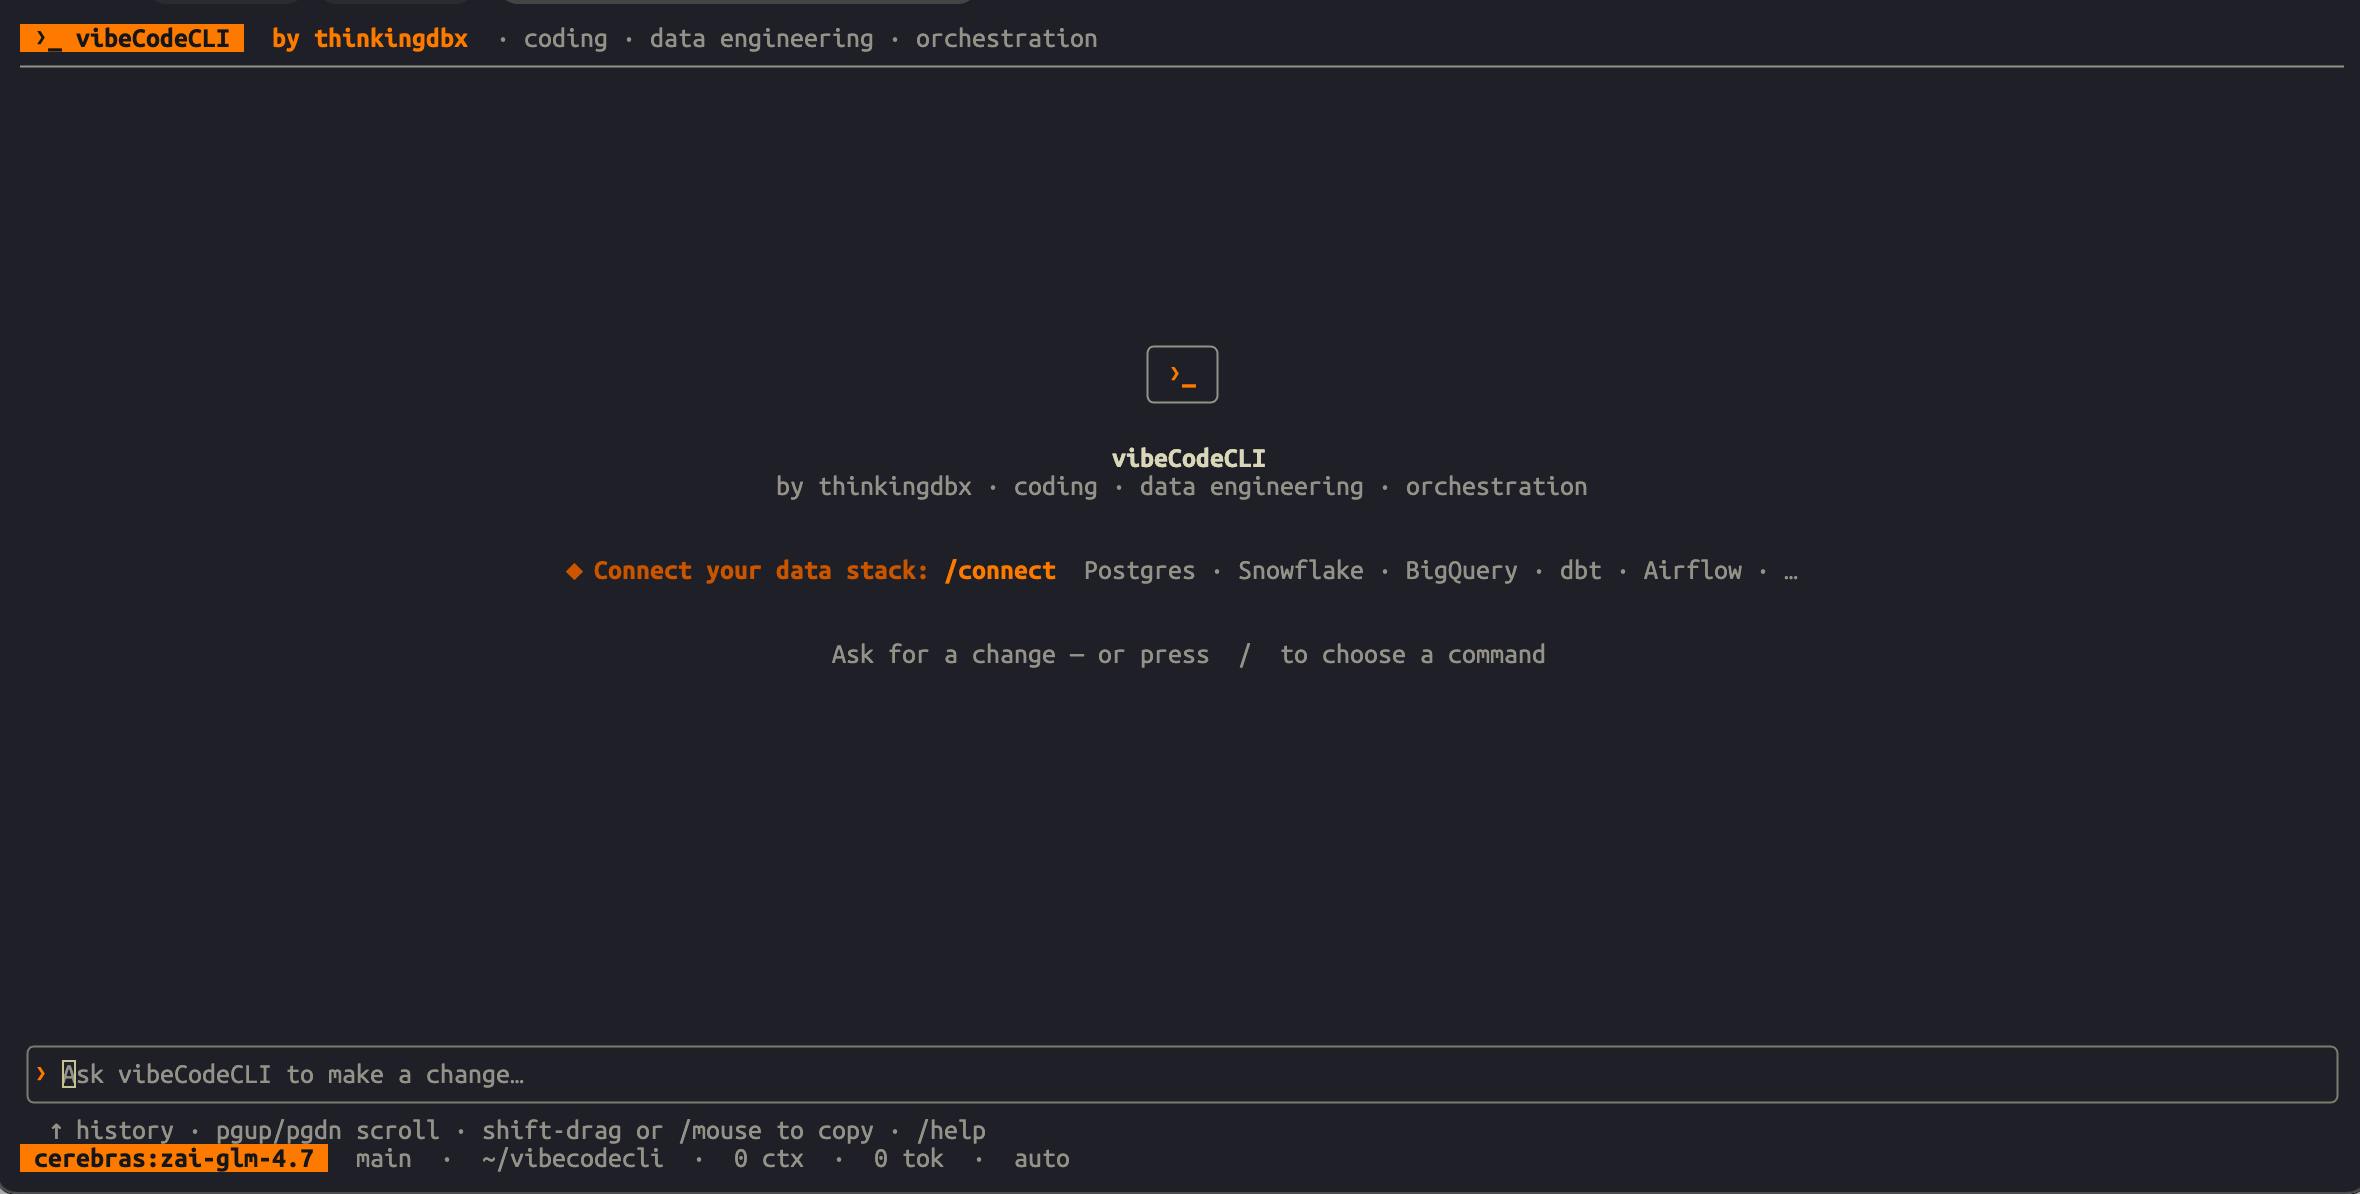2360x1194 pixels.
Task: Click the '~/vibecodecli' path in the status bar
Action: 572,1158
